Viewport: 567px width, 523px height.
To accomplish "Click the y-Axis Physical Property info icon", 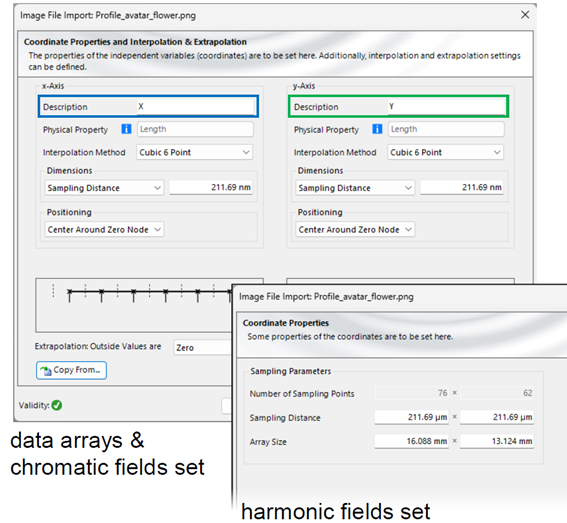I will click(x=377, y=129).
